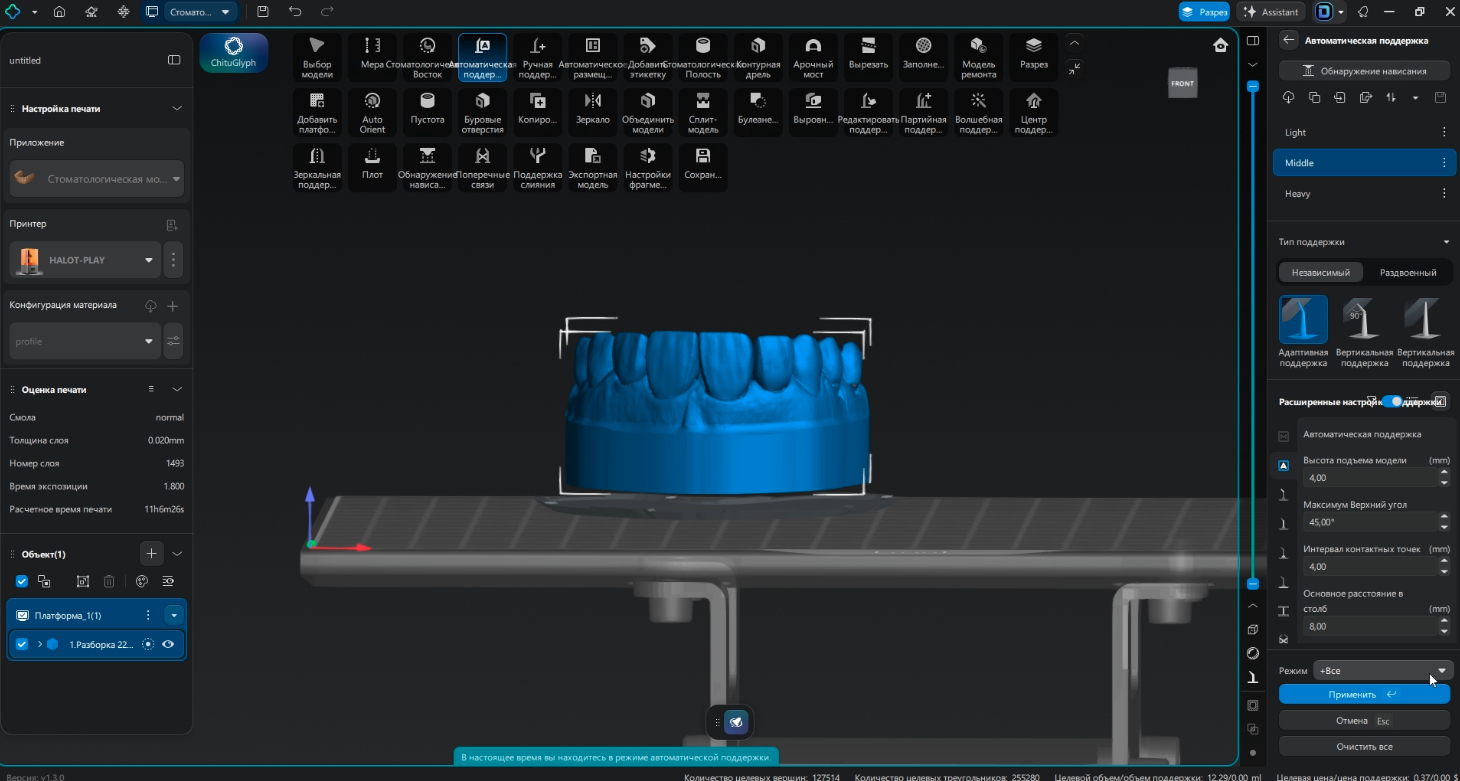Select the Heavy support preset

1364,194
